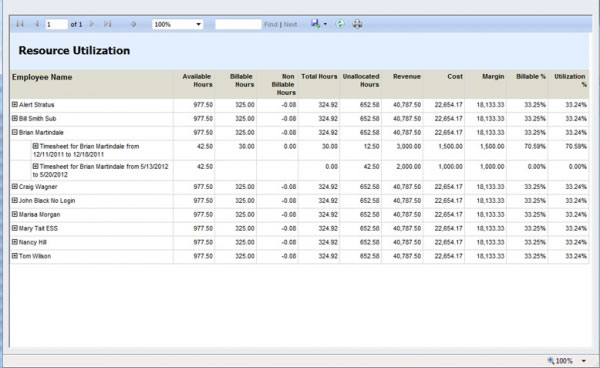Go to next report page

[x=92, y=24]
